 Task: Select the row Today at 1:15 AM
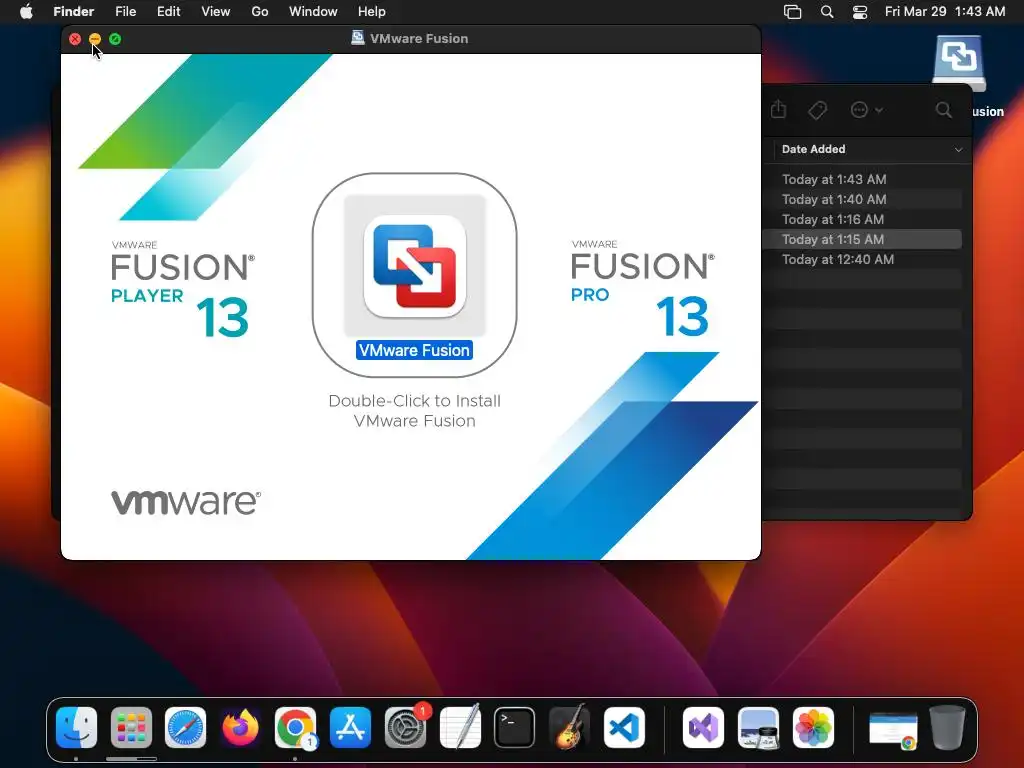(862, 239)
